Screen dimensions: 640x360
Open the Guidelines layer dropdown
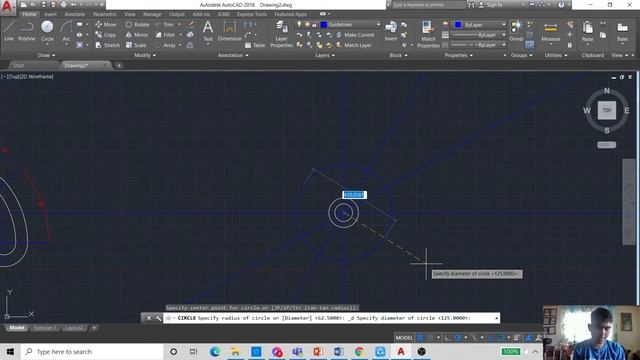(x=378, y=24)
